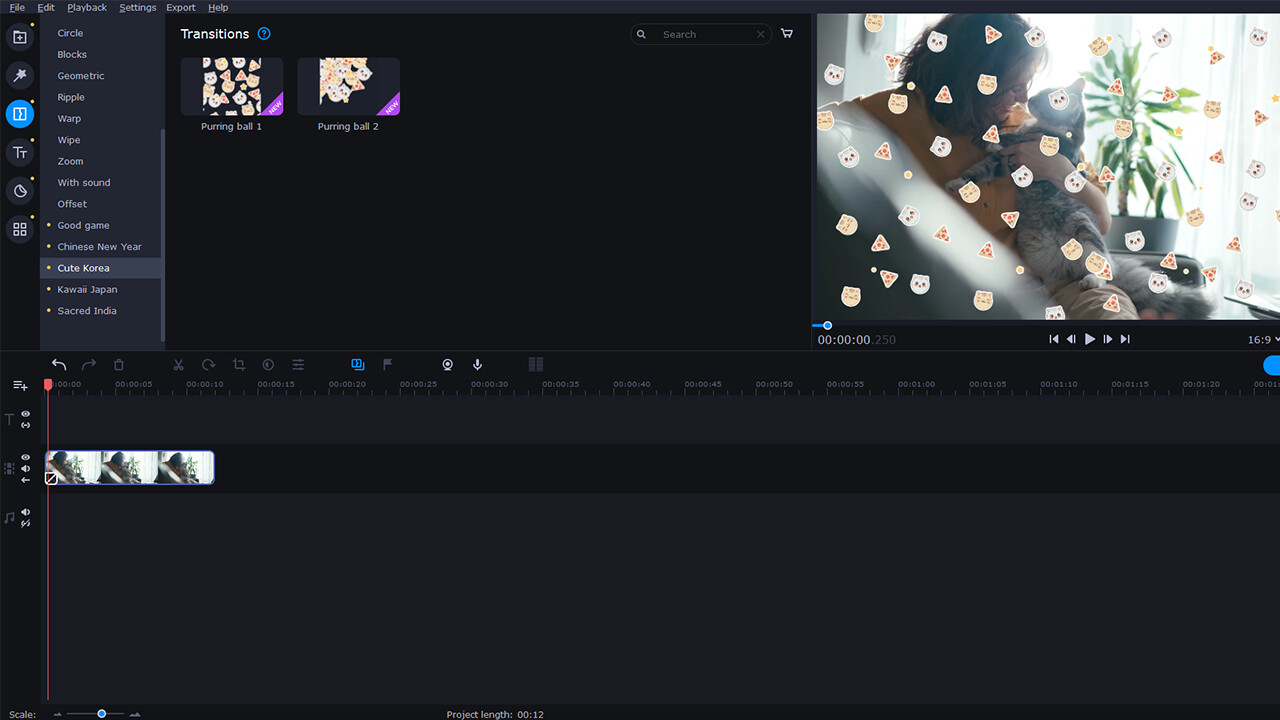The width and height of the screenshot is (1280, 720).
Task: Select the Purring ball 2 transition thumbnail
Action: [348, 86]
